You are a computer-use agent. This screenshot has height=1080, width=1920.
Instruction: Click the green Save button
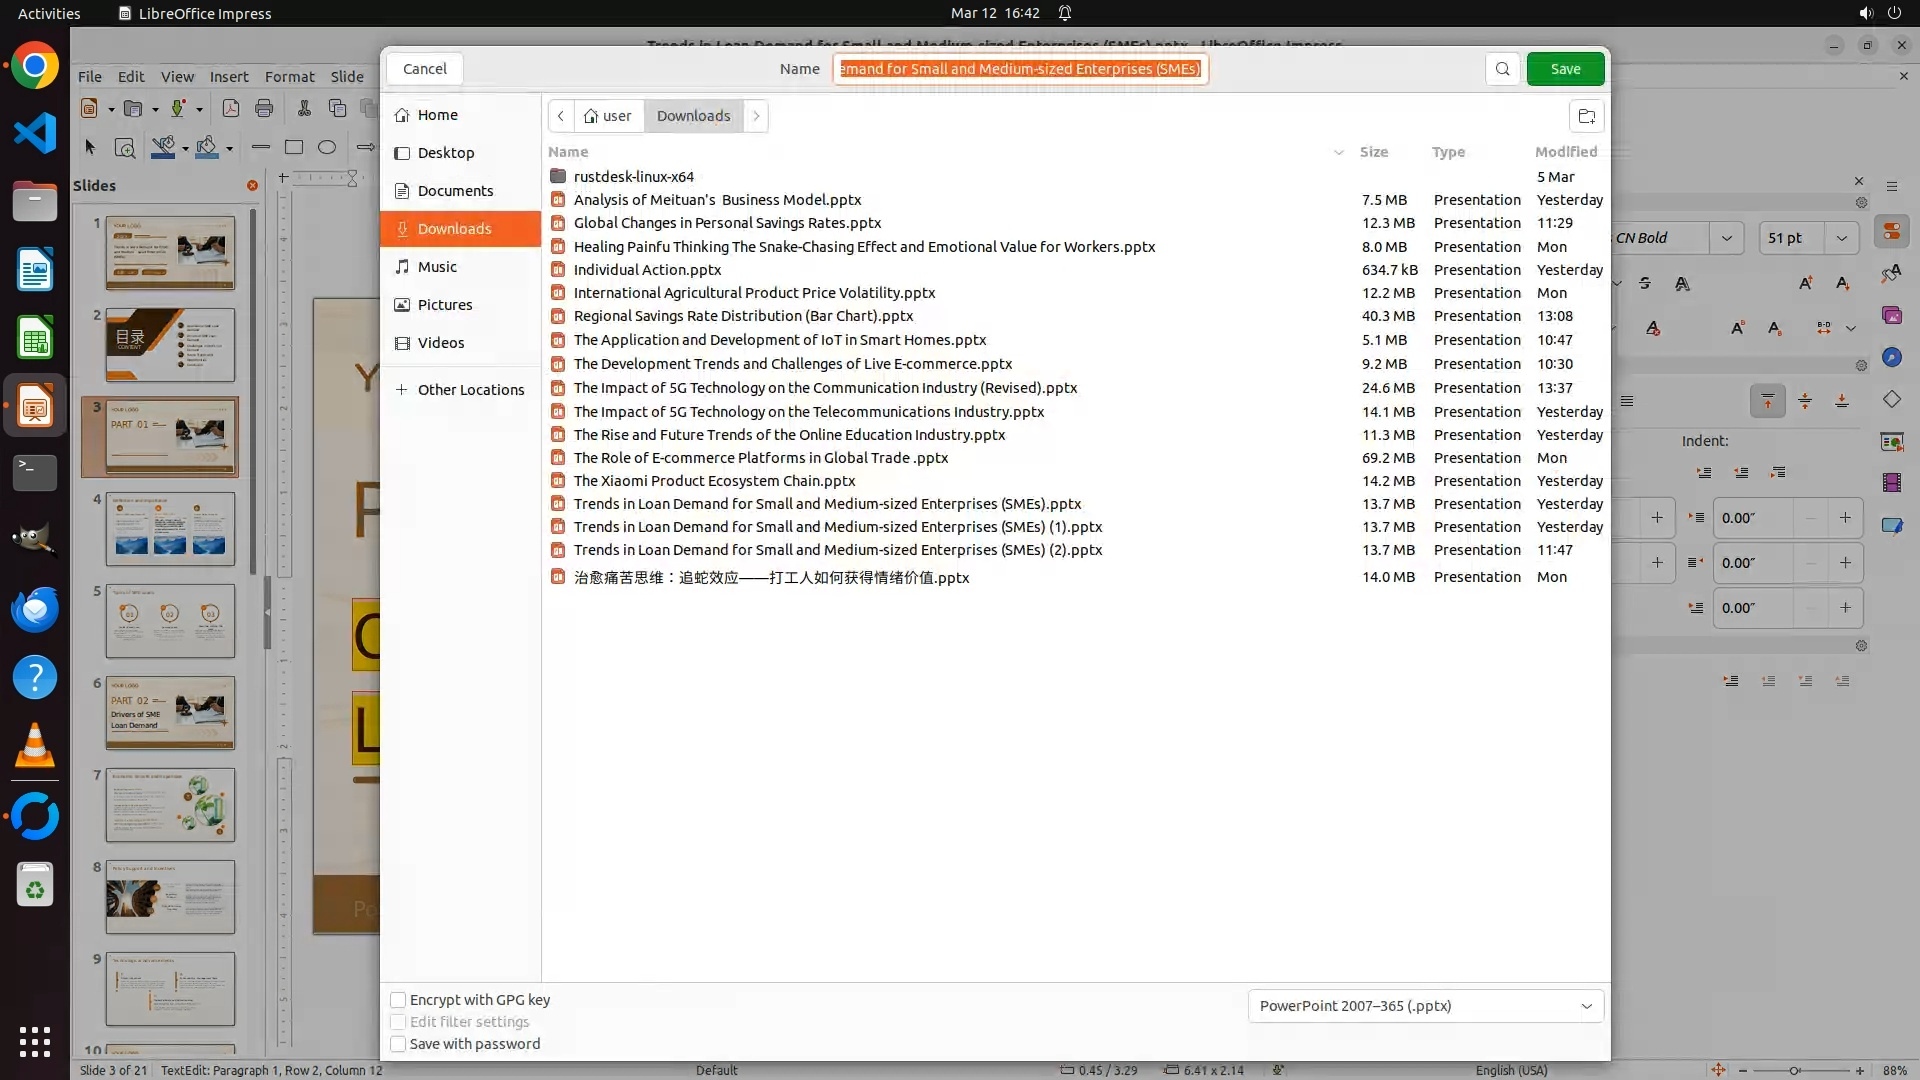tap(1565, 69)
